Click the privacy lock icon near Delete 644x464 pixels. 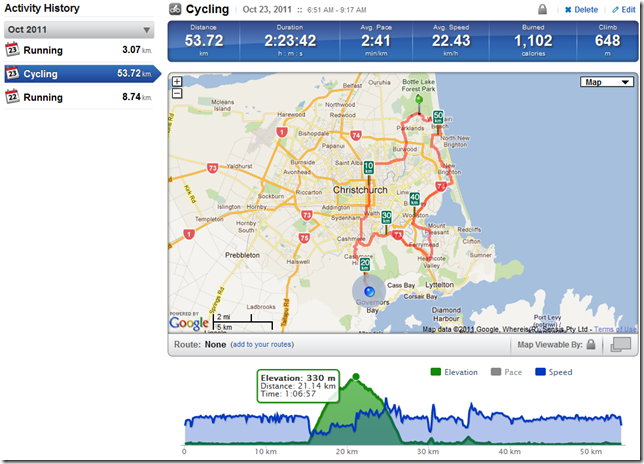[x=543, y=9]
